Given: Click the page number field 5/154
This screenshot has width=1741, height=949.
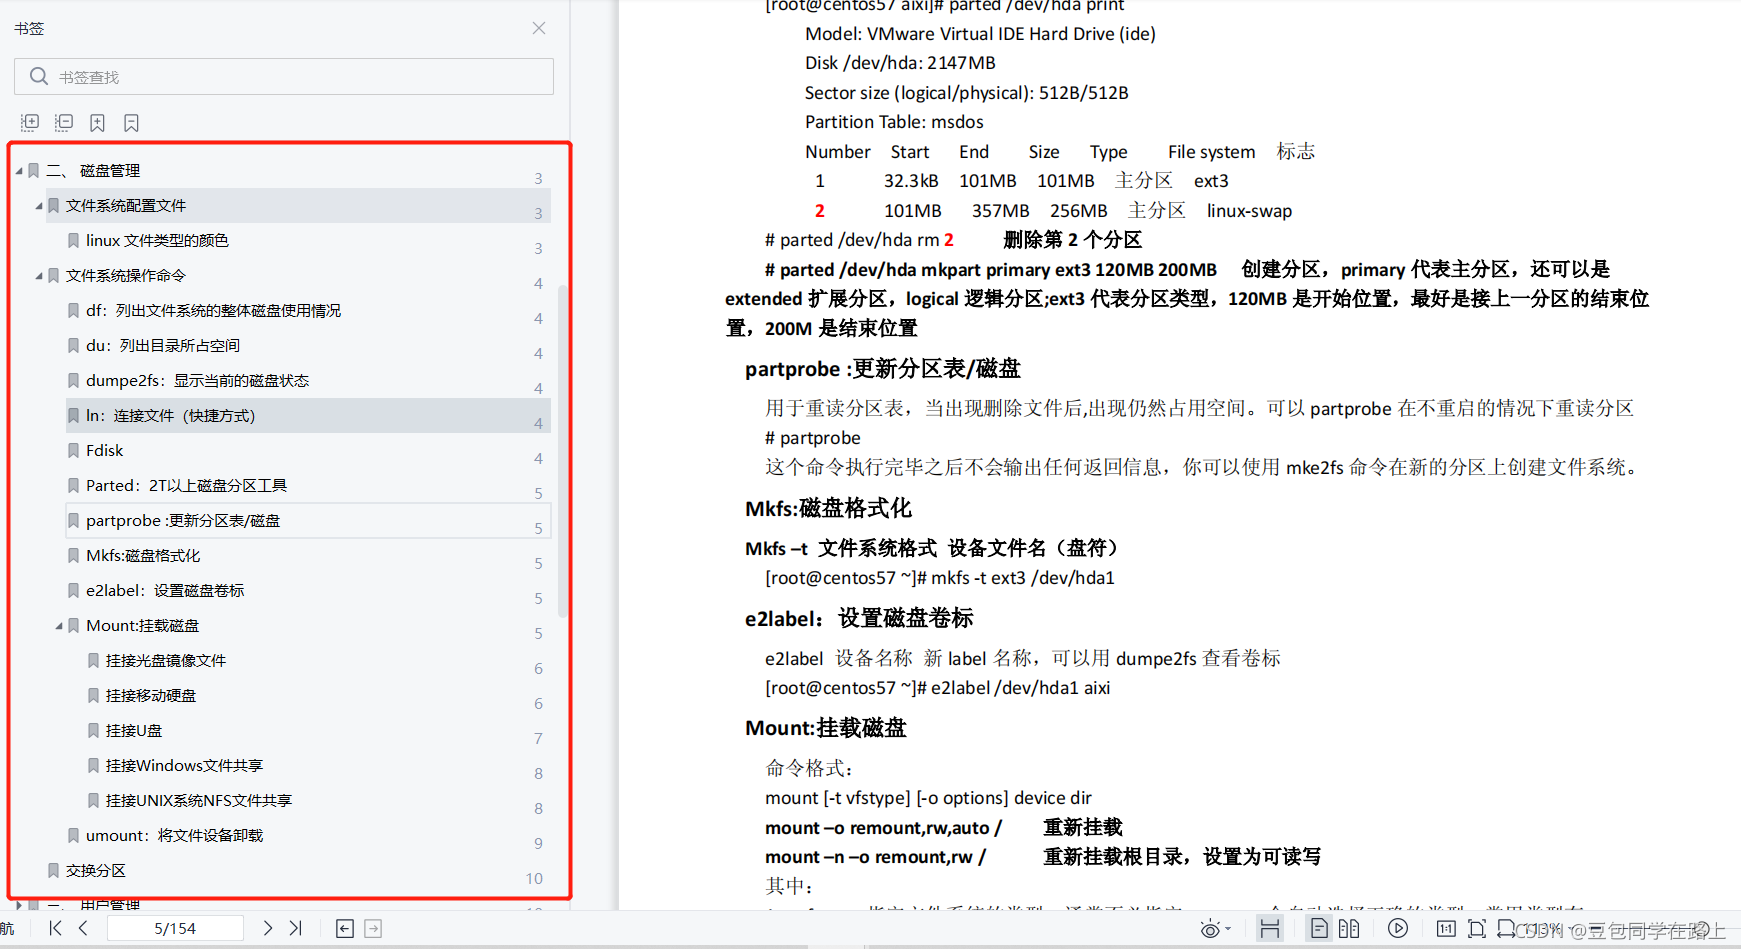Looking at the screenshot, I should tap(175, 928).
